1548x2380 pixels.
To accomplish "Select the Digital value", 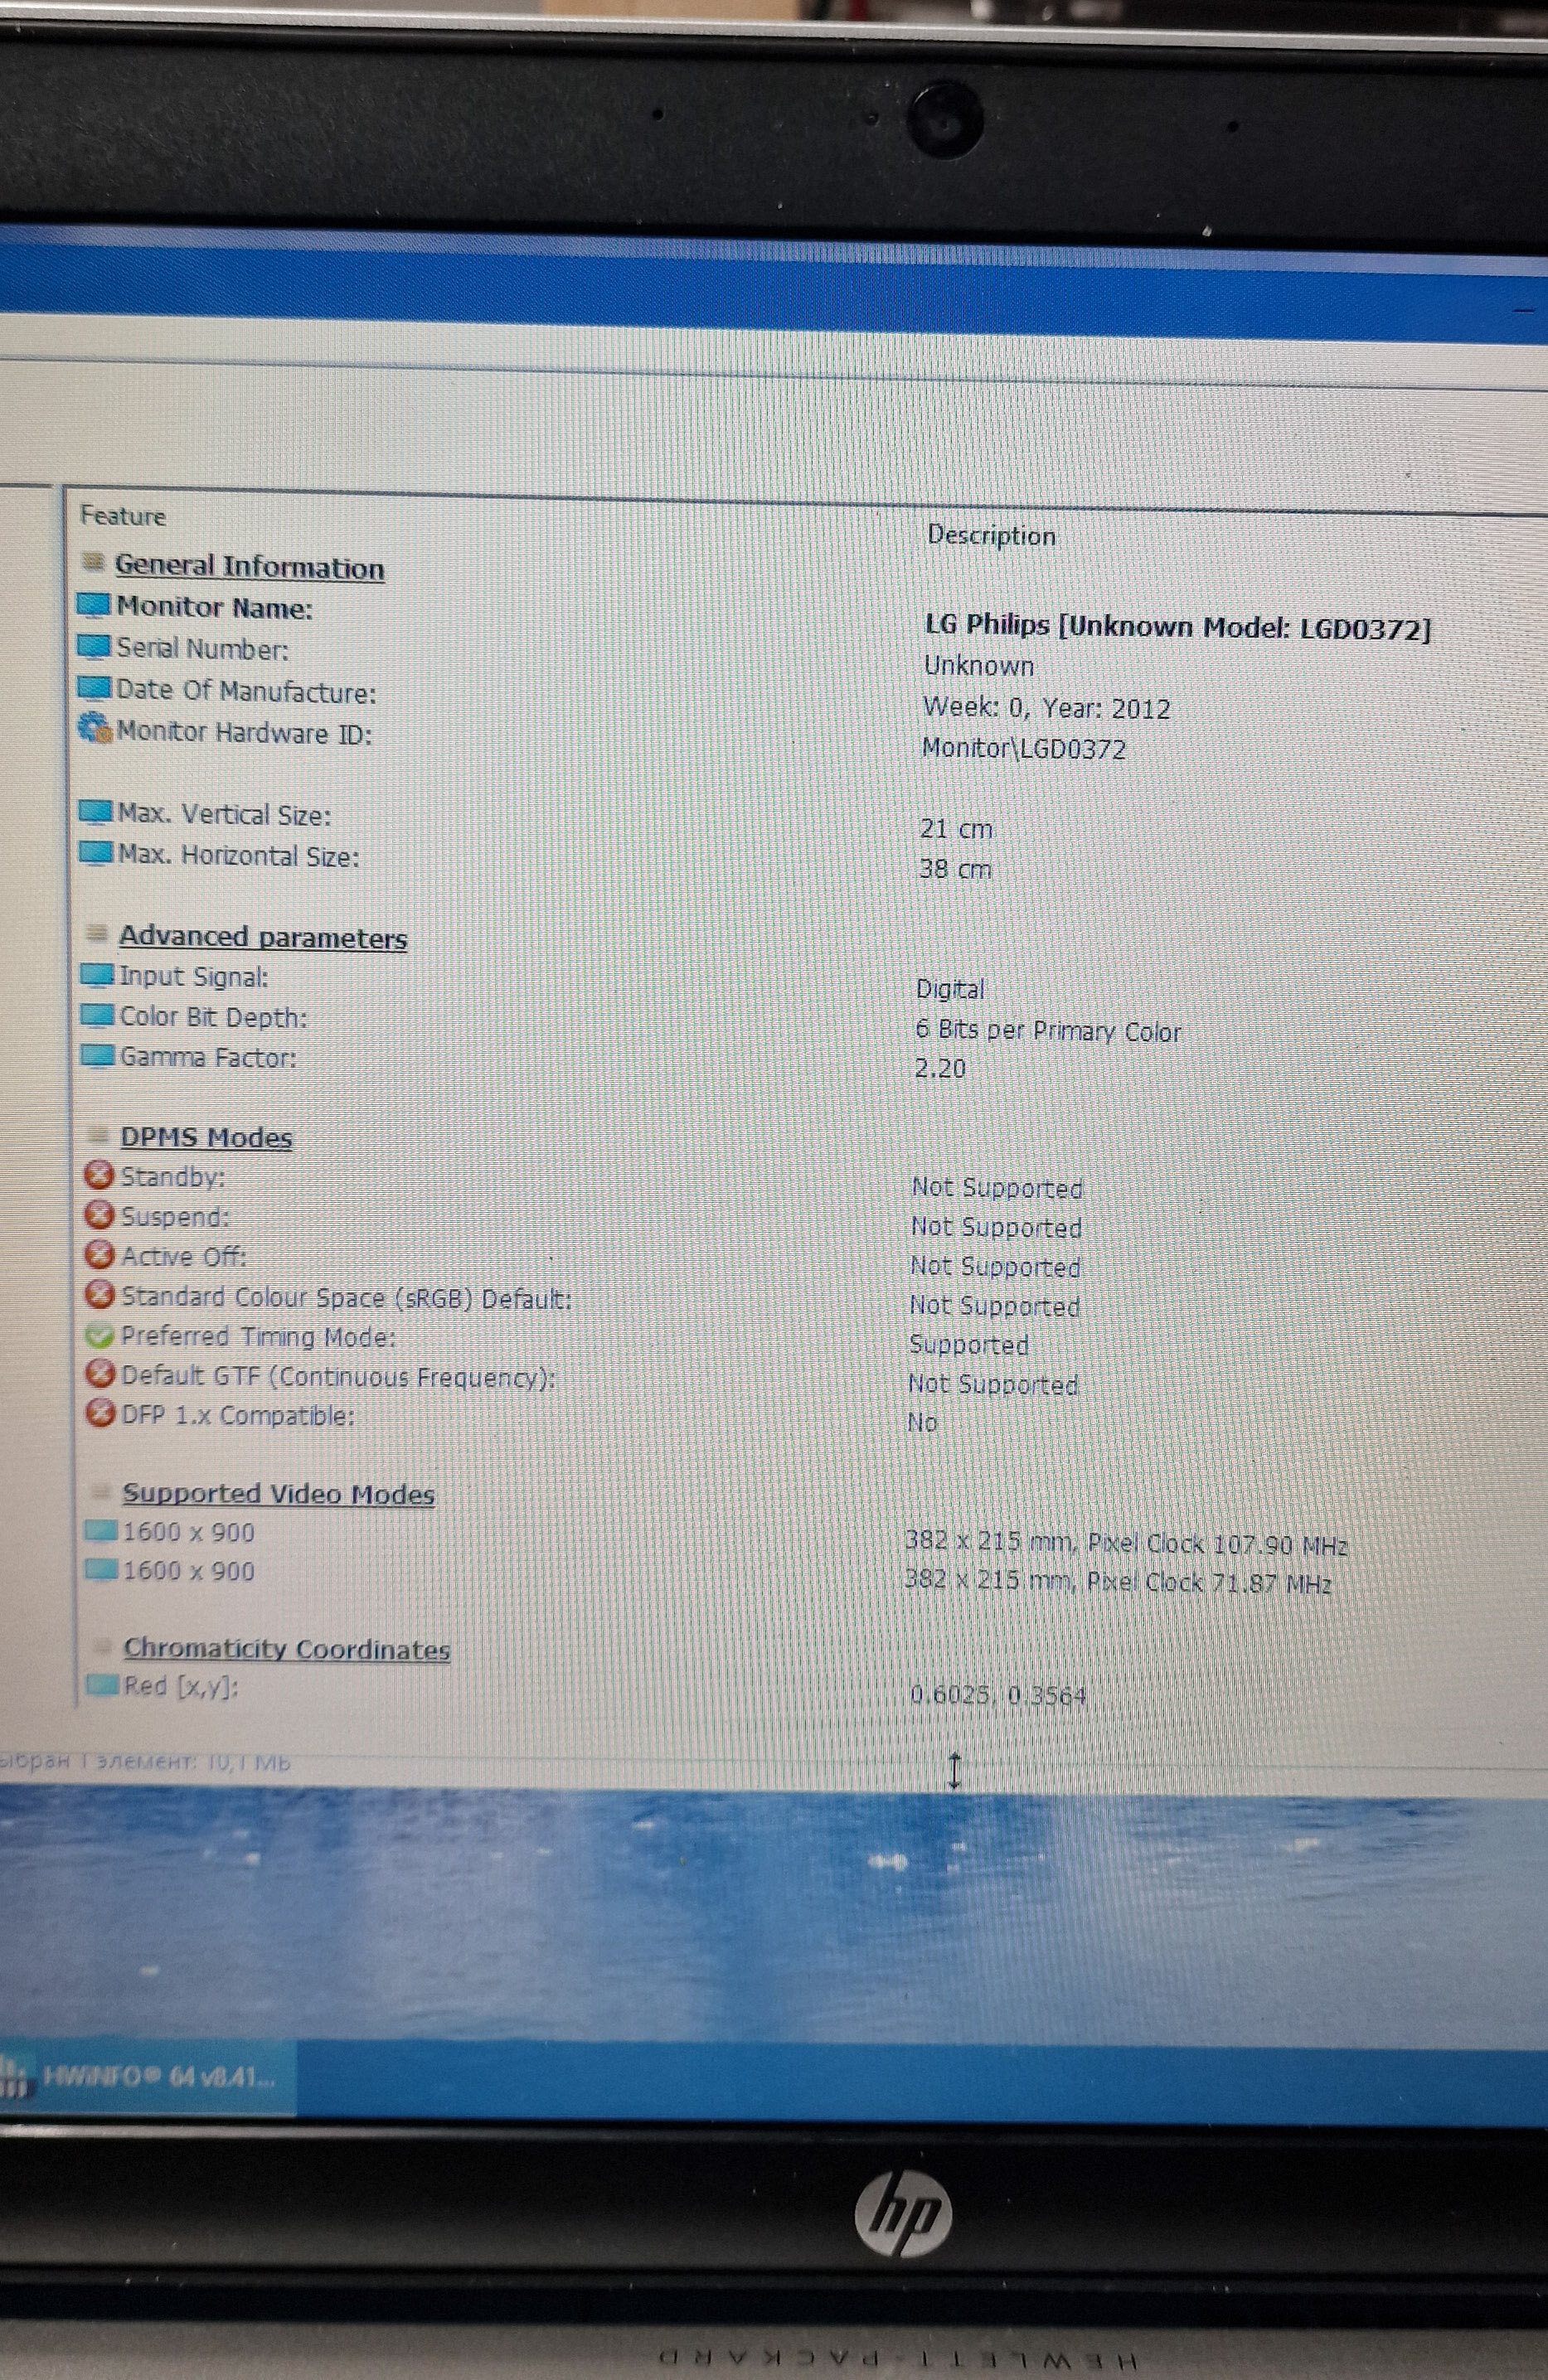I will pos(950,989).
